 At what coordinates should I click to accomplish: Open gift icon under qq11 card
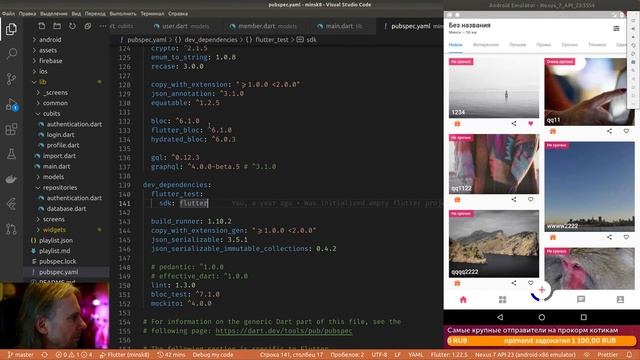point(553,131)
